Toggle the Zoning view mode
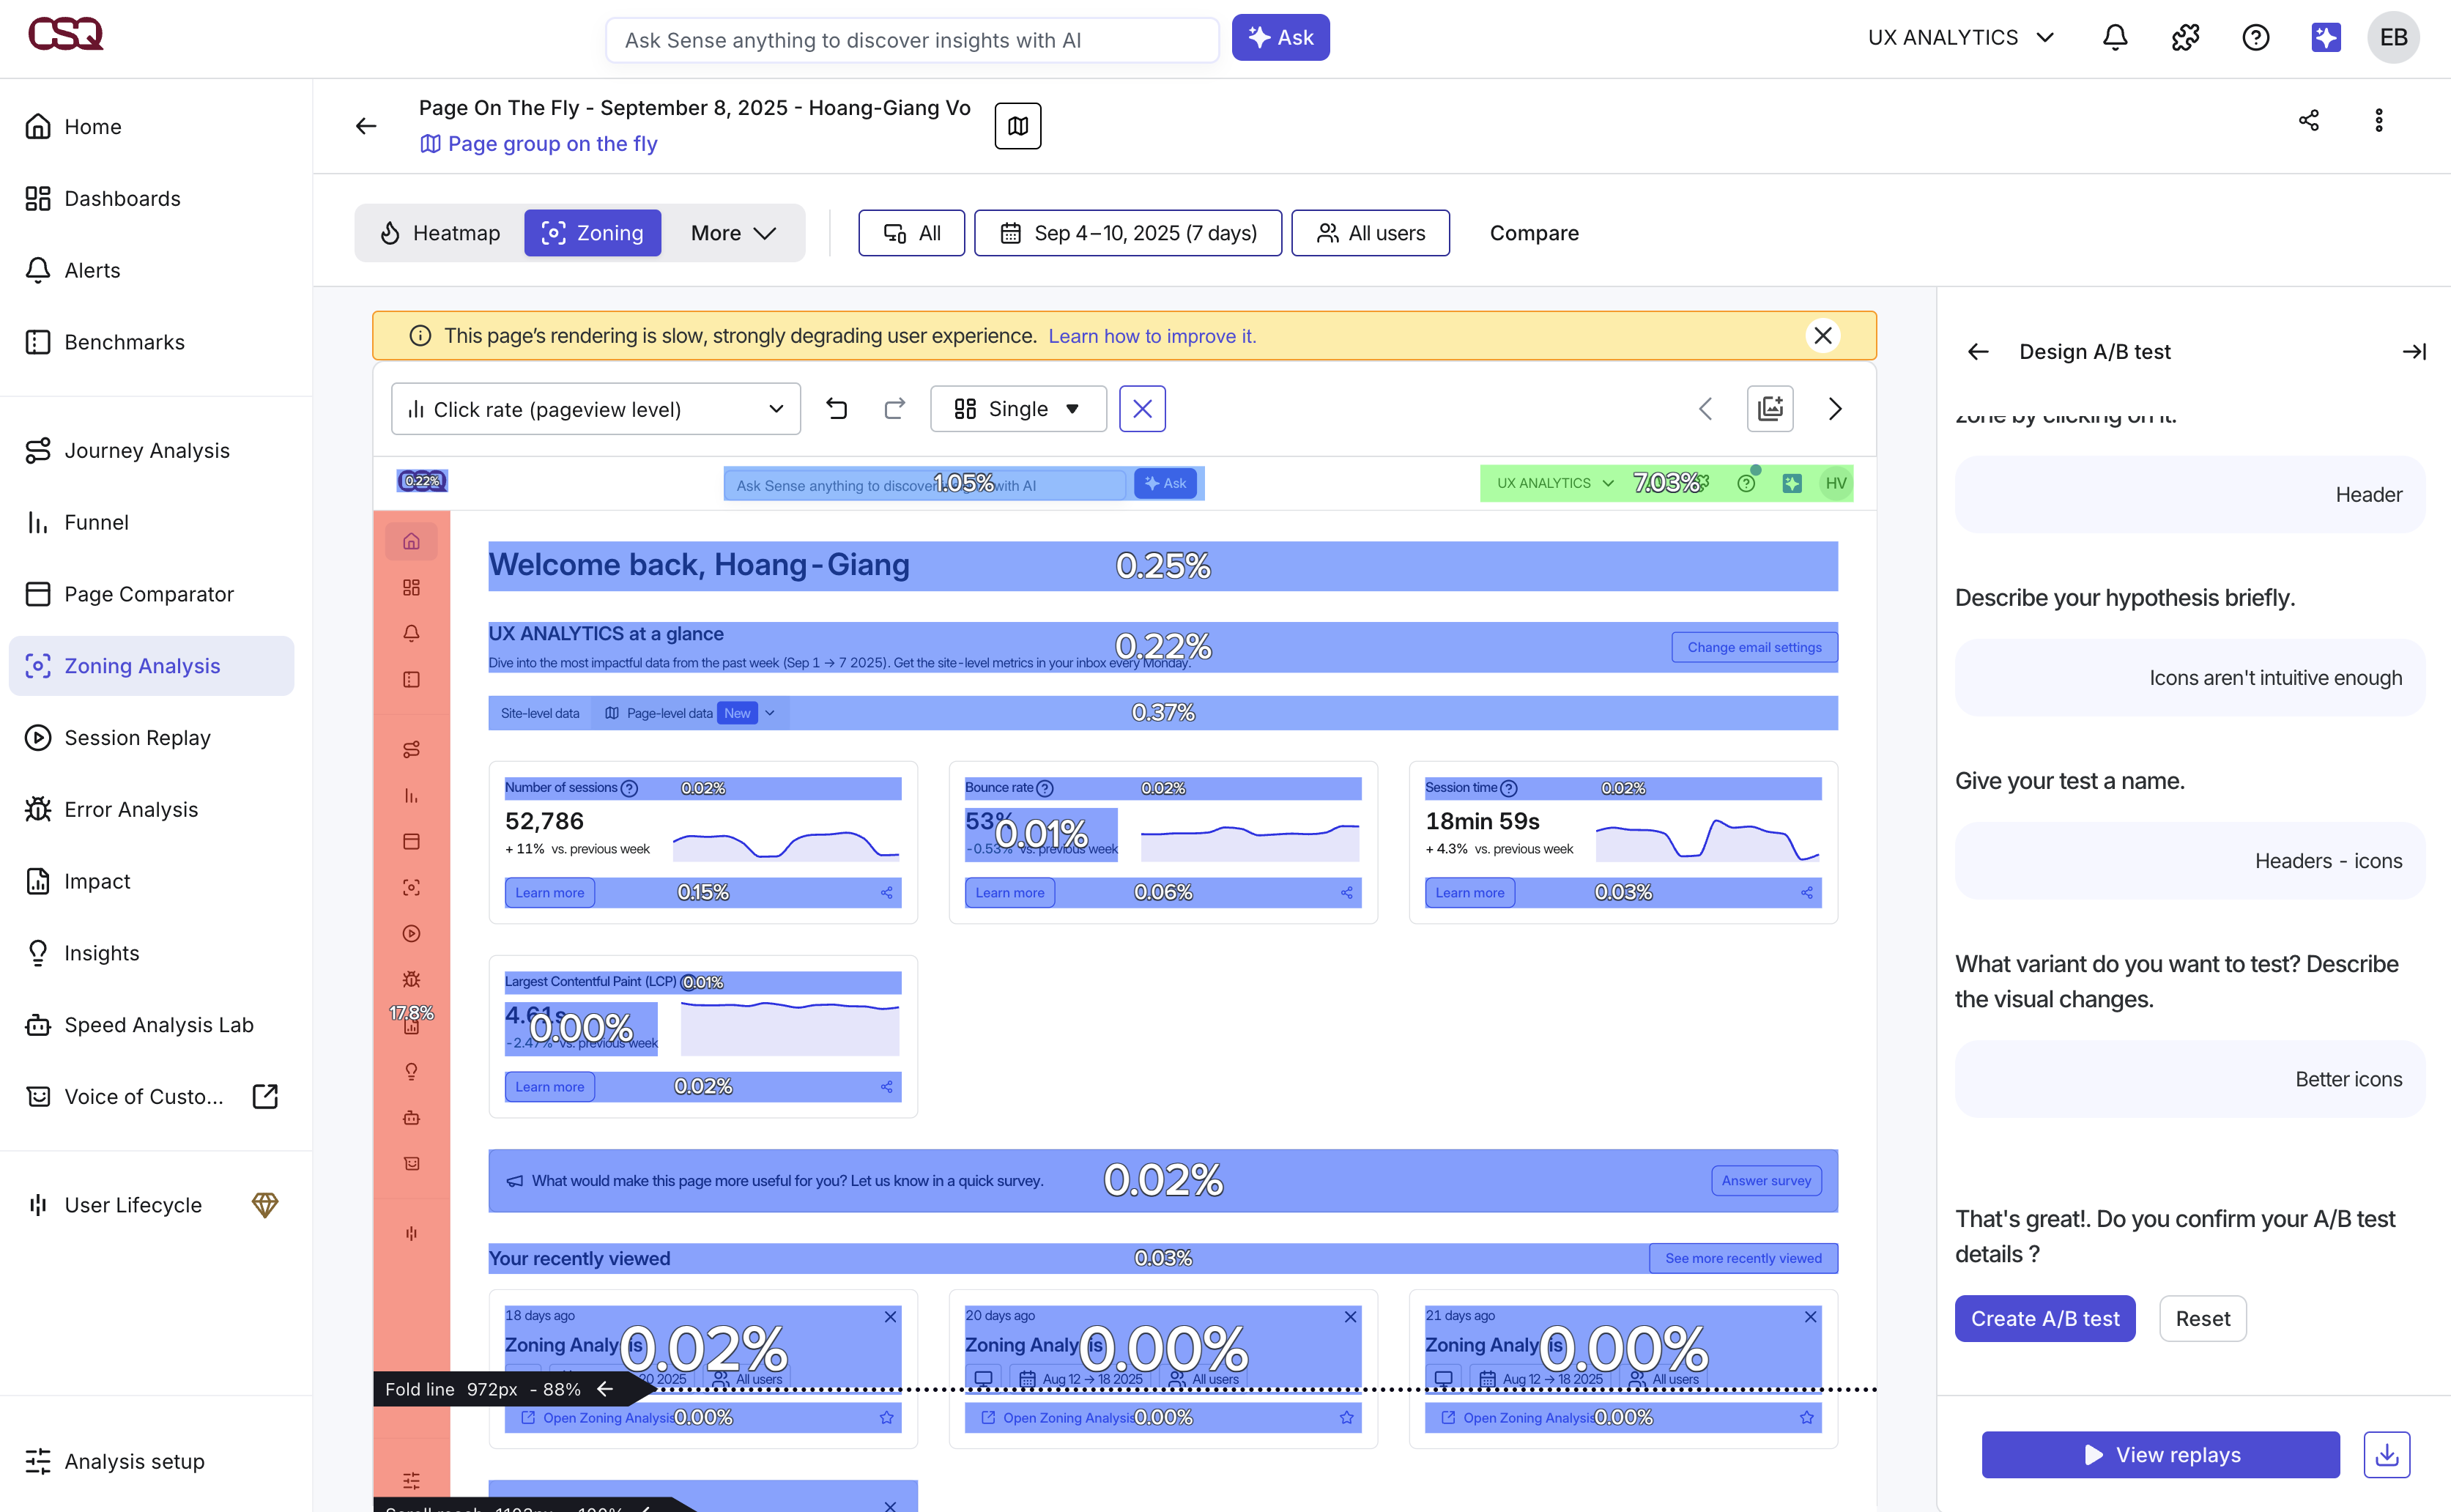 (x=592, y=233)
